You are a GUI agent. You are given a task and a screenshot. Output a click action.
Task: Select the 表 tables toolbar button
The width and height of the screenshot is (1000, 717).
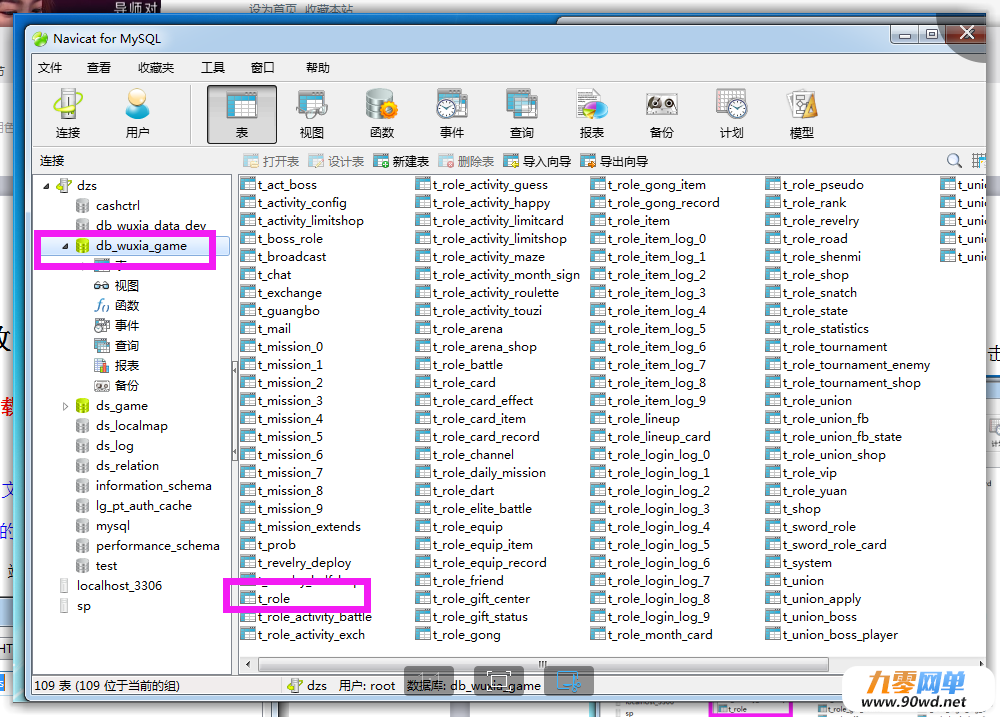point(242,114)
